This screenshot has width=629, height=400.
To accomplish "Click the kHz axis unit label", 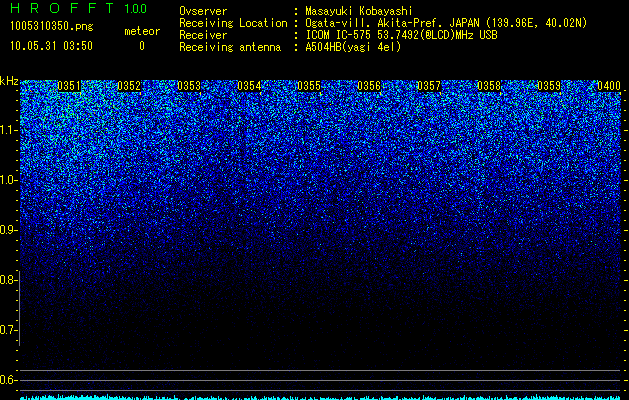I will [x=9, y=81].
